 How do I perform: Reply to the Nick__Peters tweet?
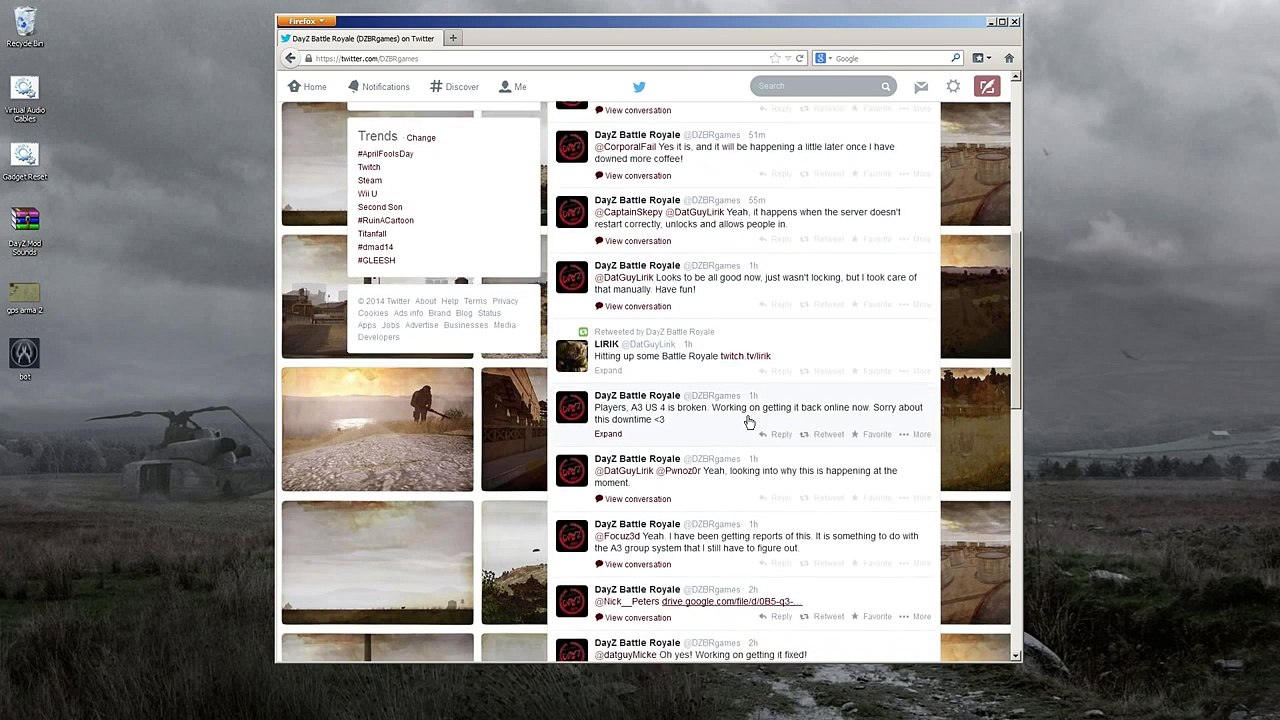(776, 617)
